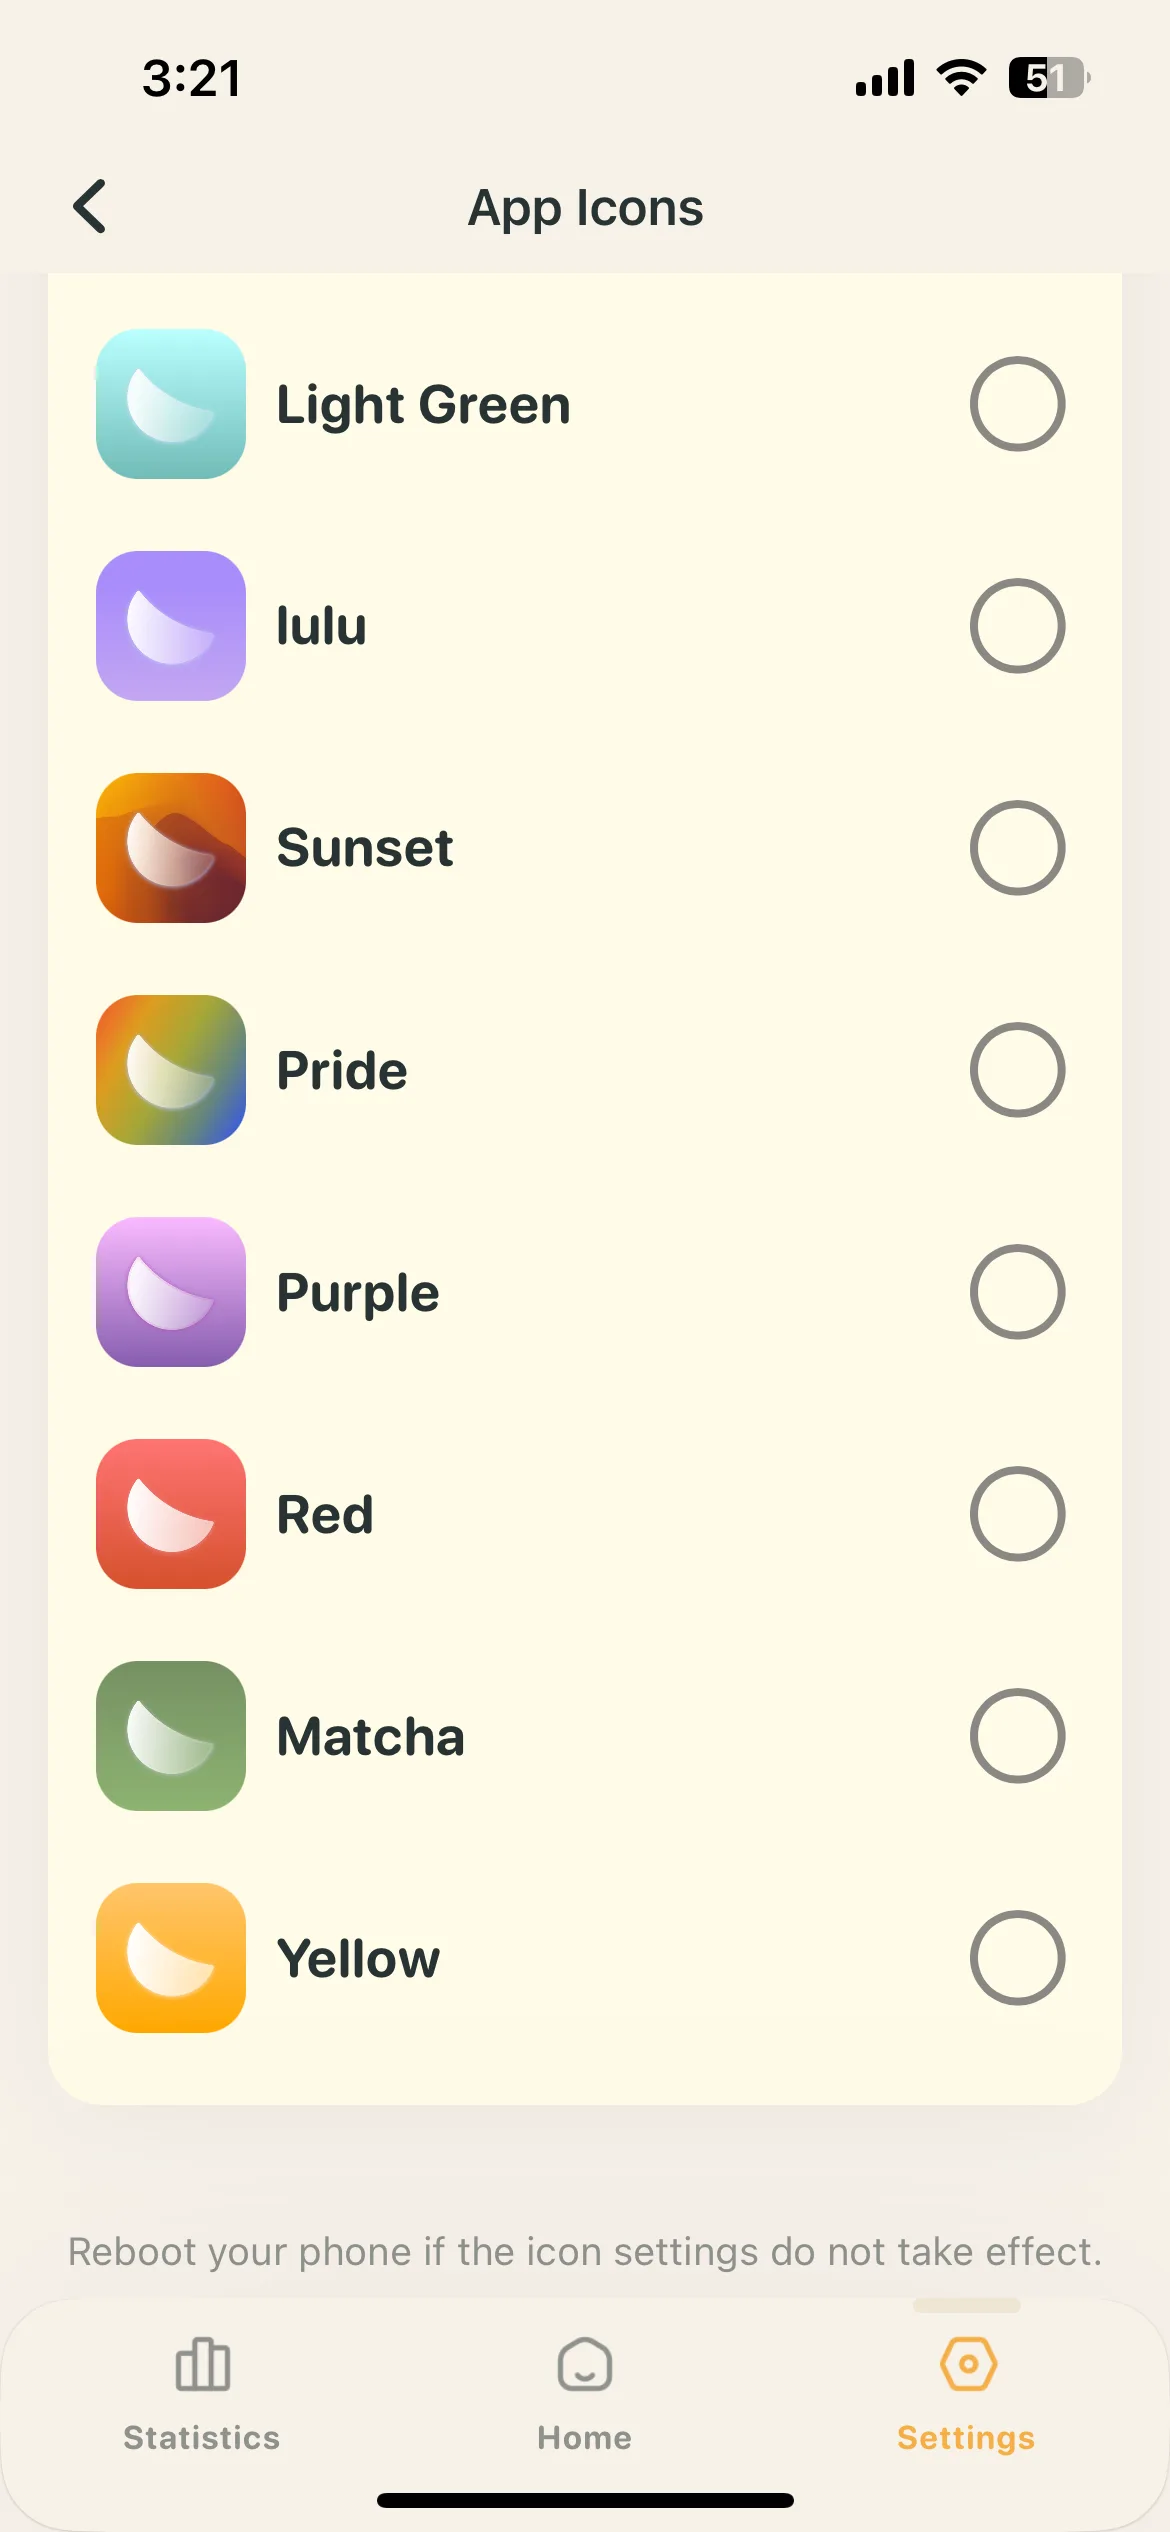Viewport: 1170px width, 2532px height.
Task: Tap the battery indicator in status bar
Action: [1049, 78]
